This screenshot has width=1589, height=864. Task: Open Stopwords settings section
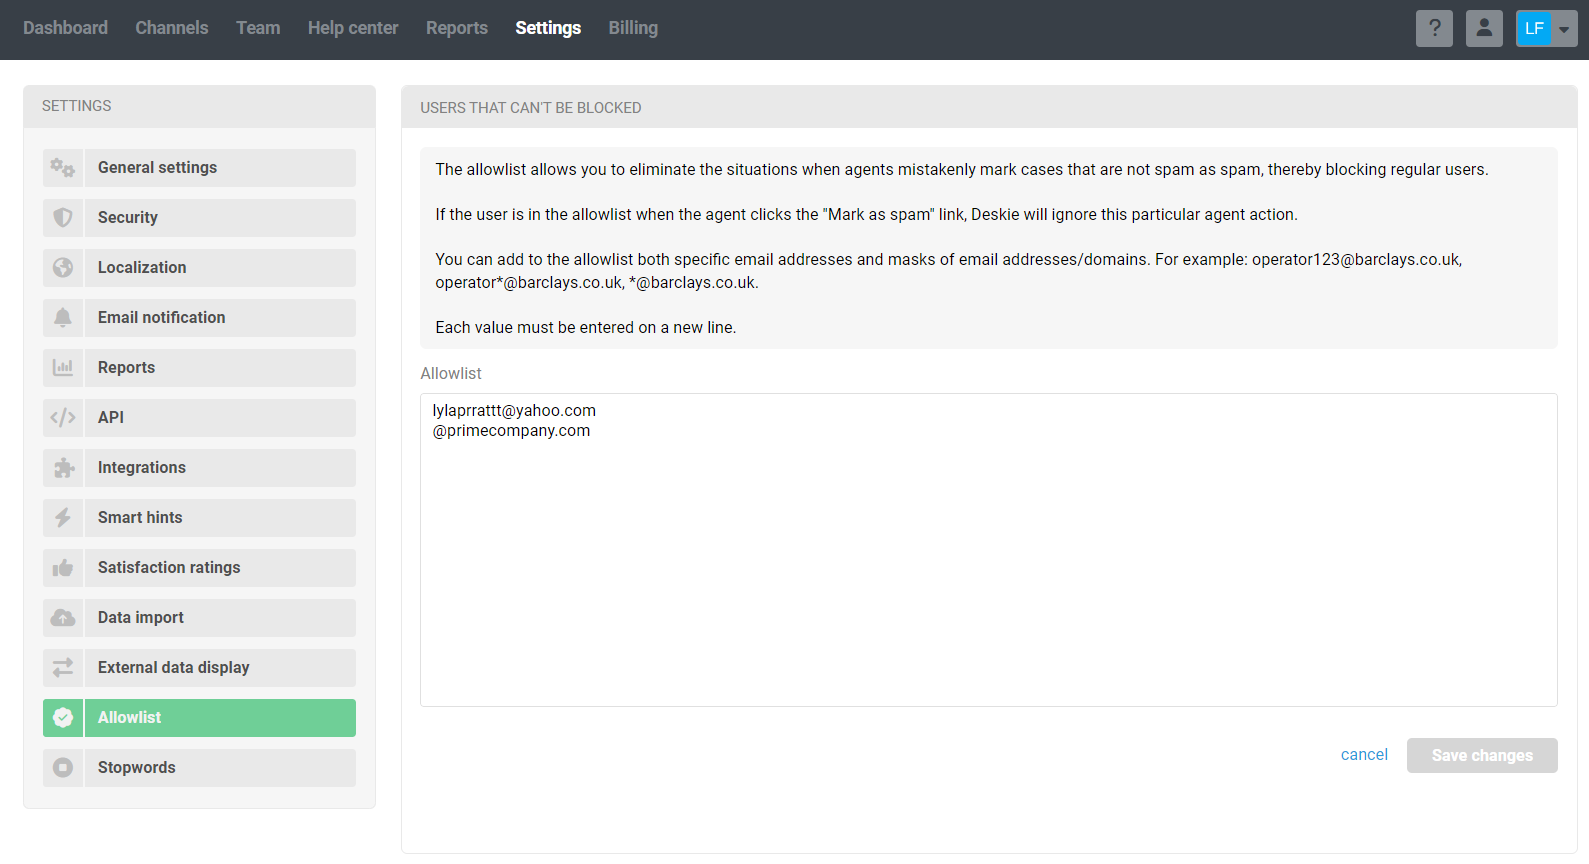[x=199, y=768]
